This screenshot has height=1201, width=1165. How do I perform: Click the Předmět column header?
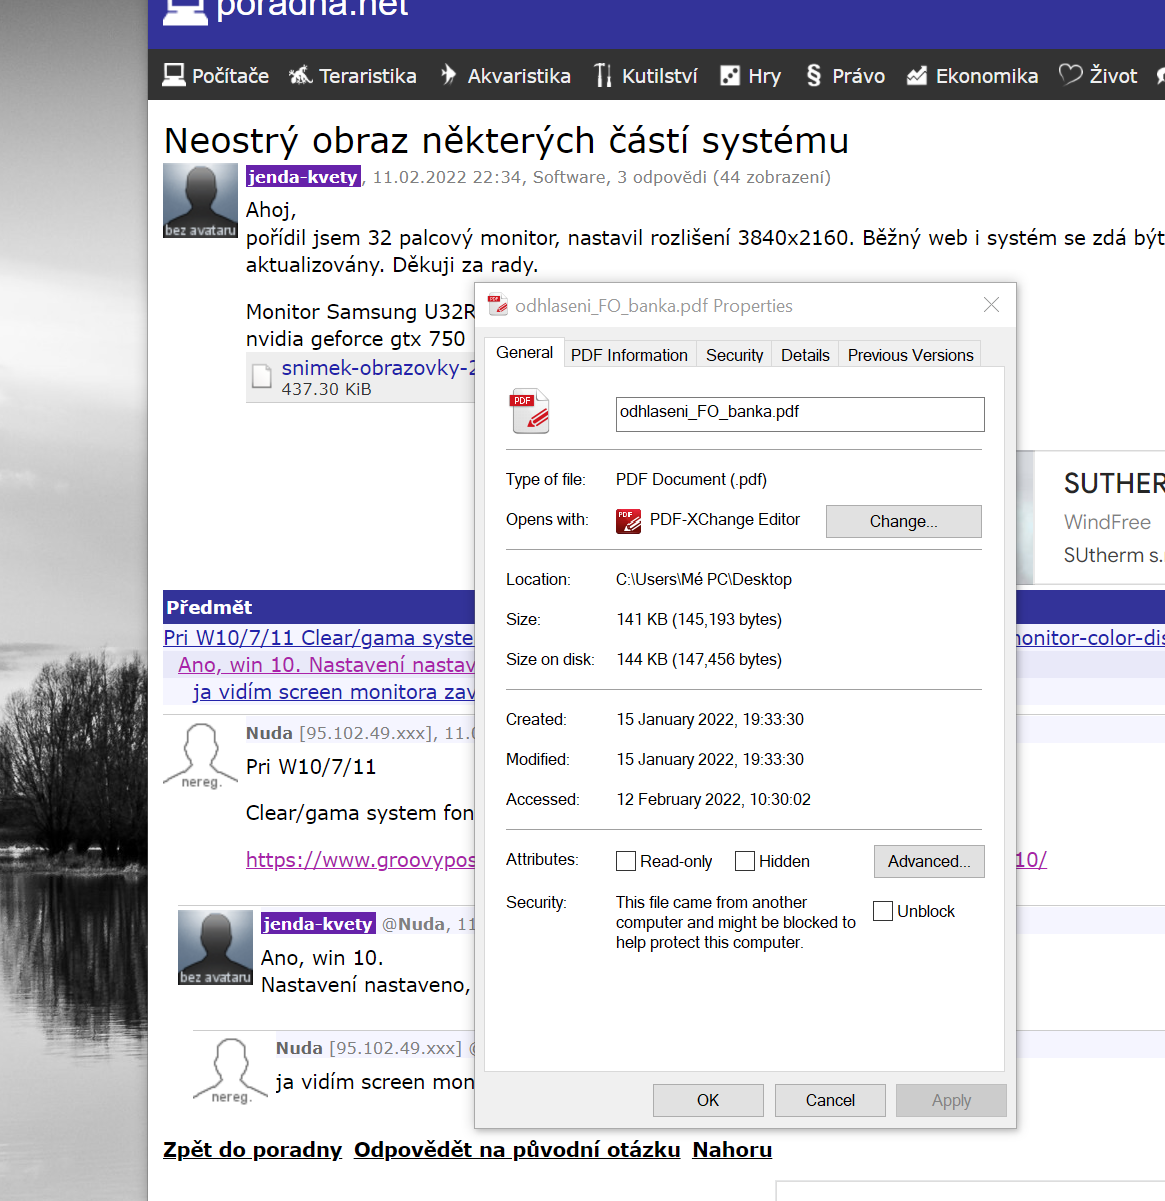coord(209,607)
